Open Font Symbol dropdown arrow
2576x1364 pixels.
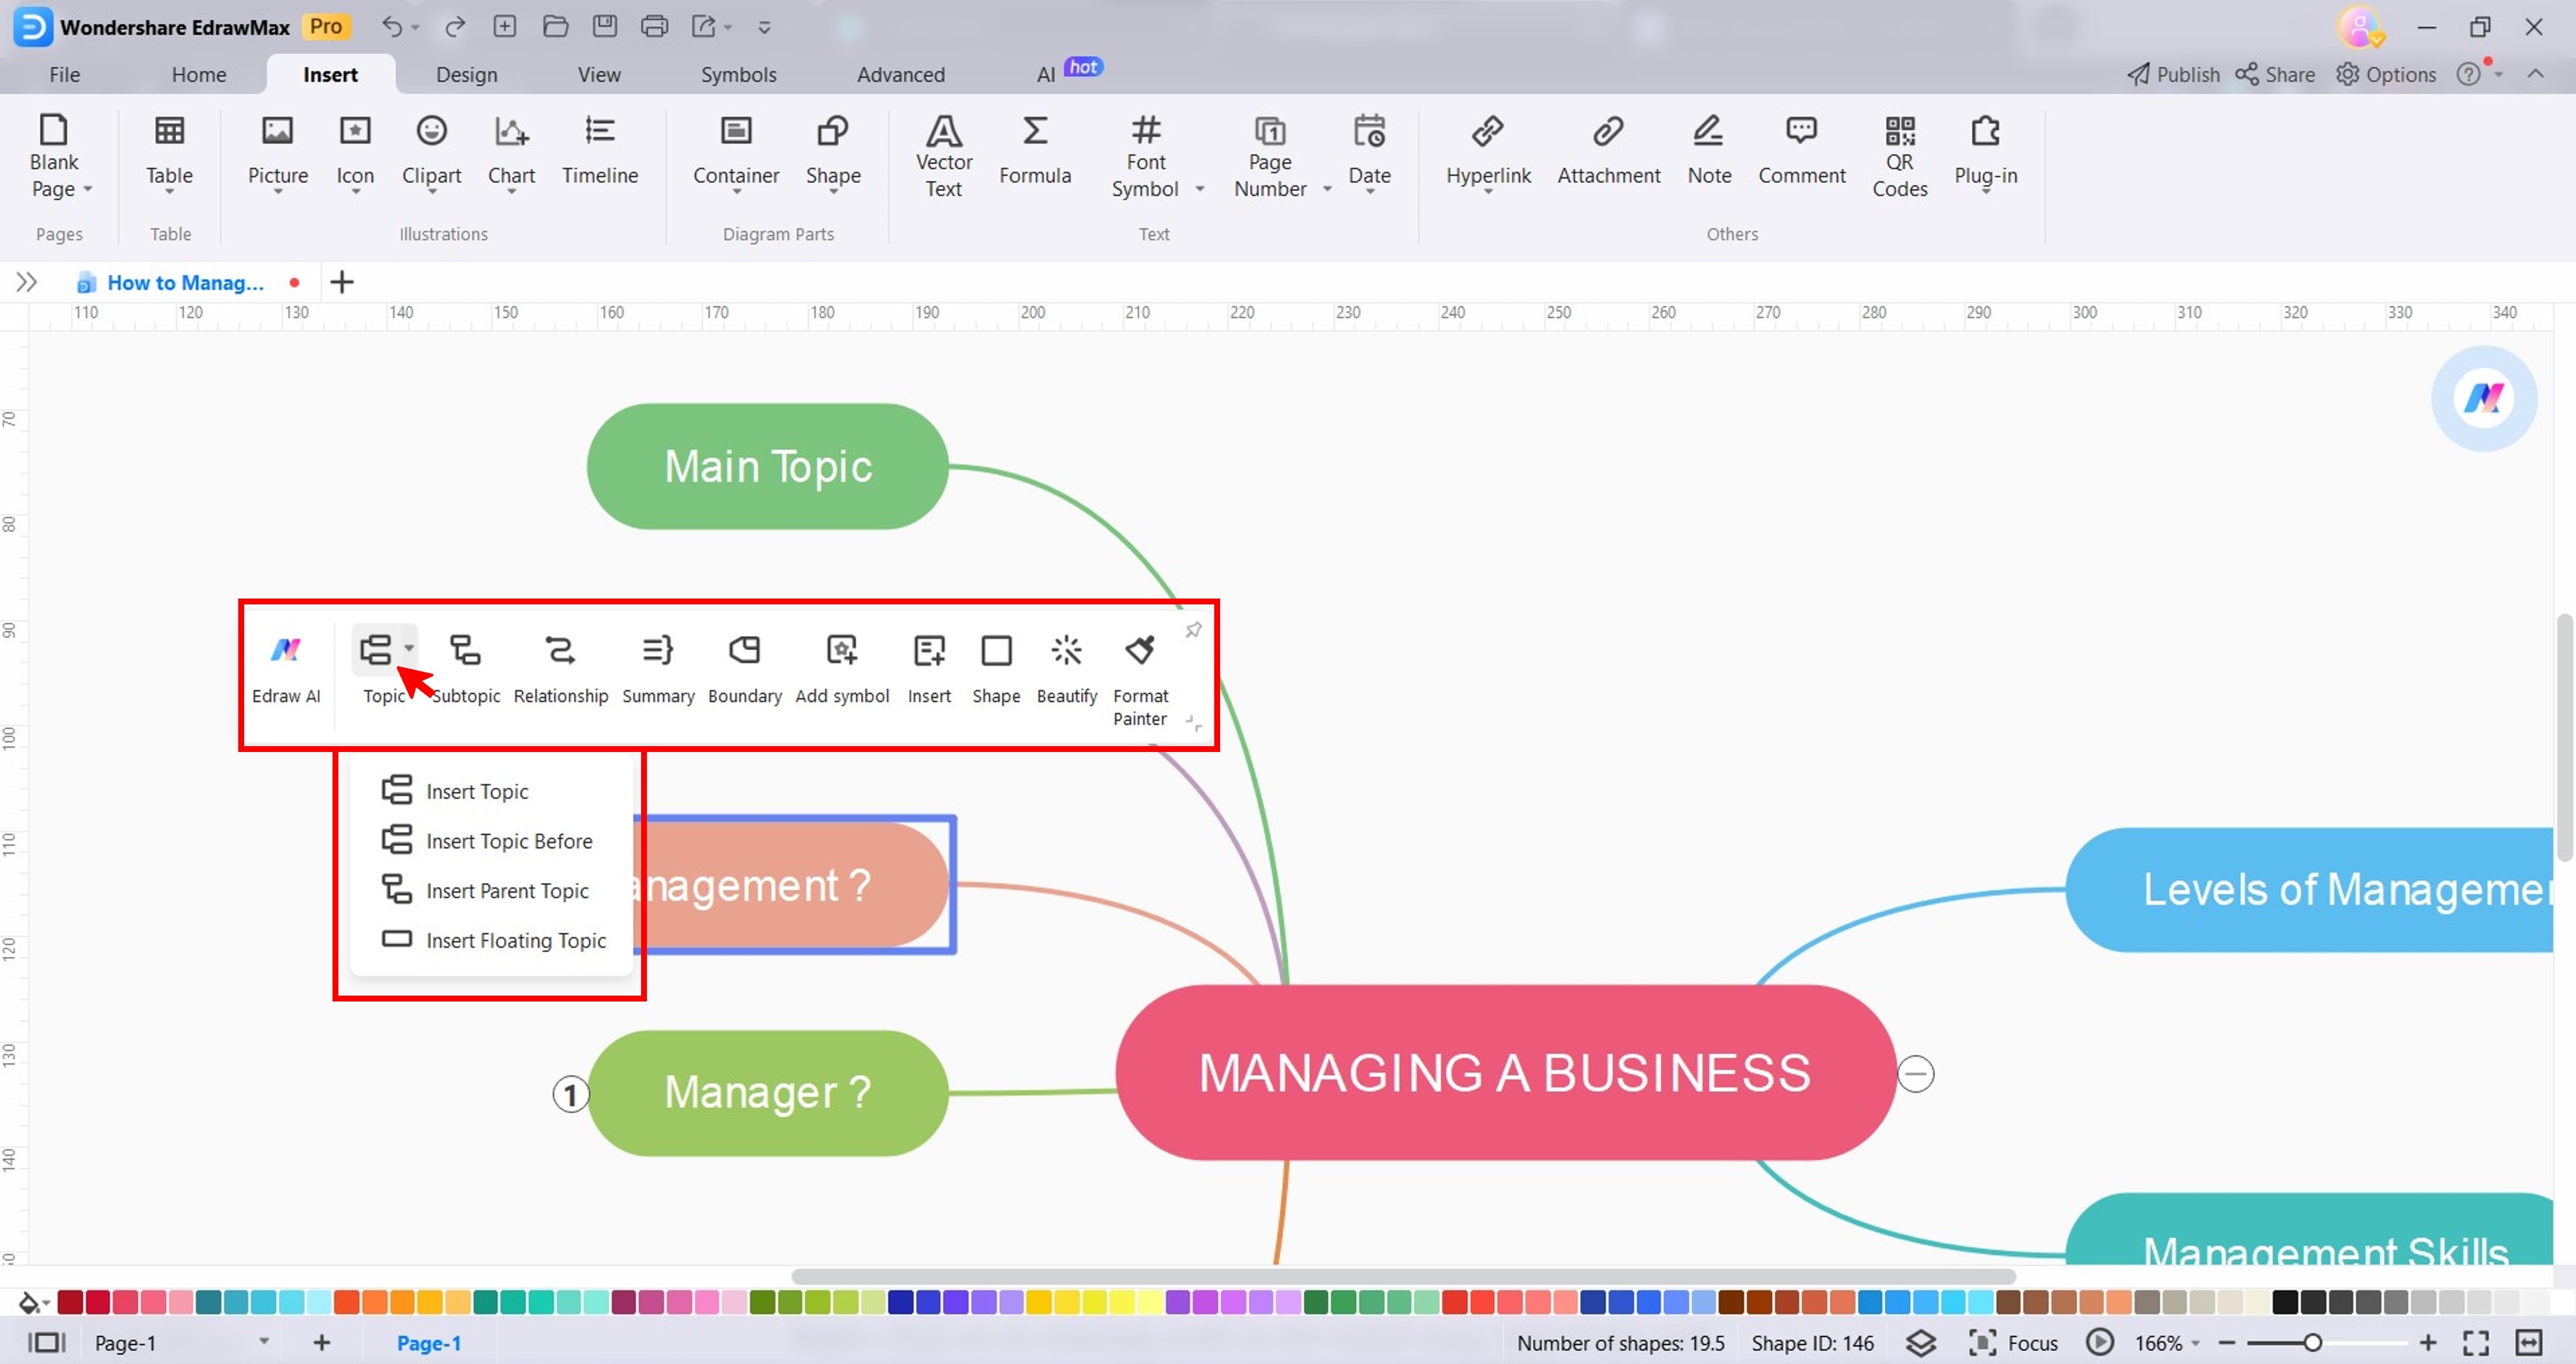tap(1200, 189)
